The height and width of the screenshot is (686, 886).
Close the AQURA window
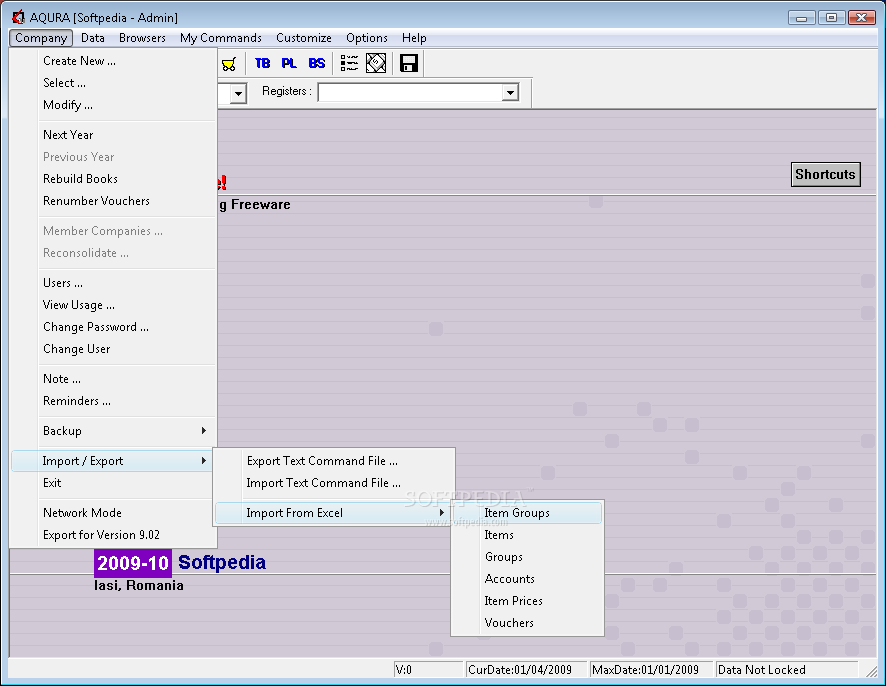coord(862,18)
